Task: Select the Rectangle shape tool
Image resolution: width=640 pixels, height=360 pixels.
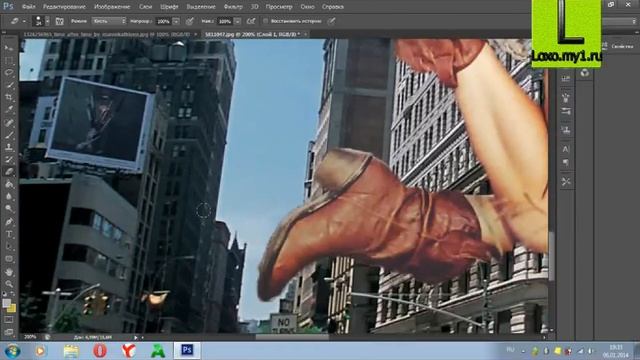Action: click(9, 259)
